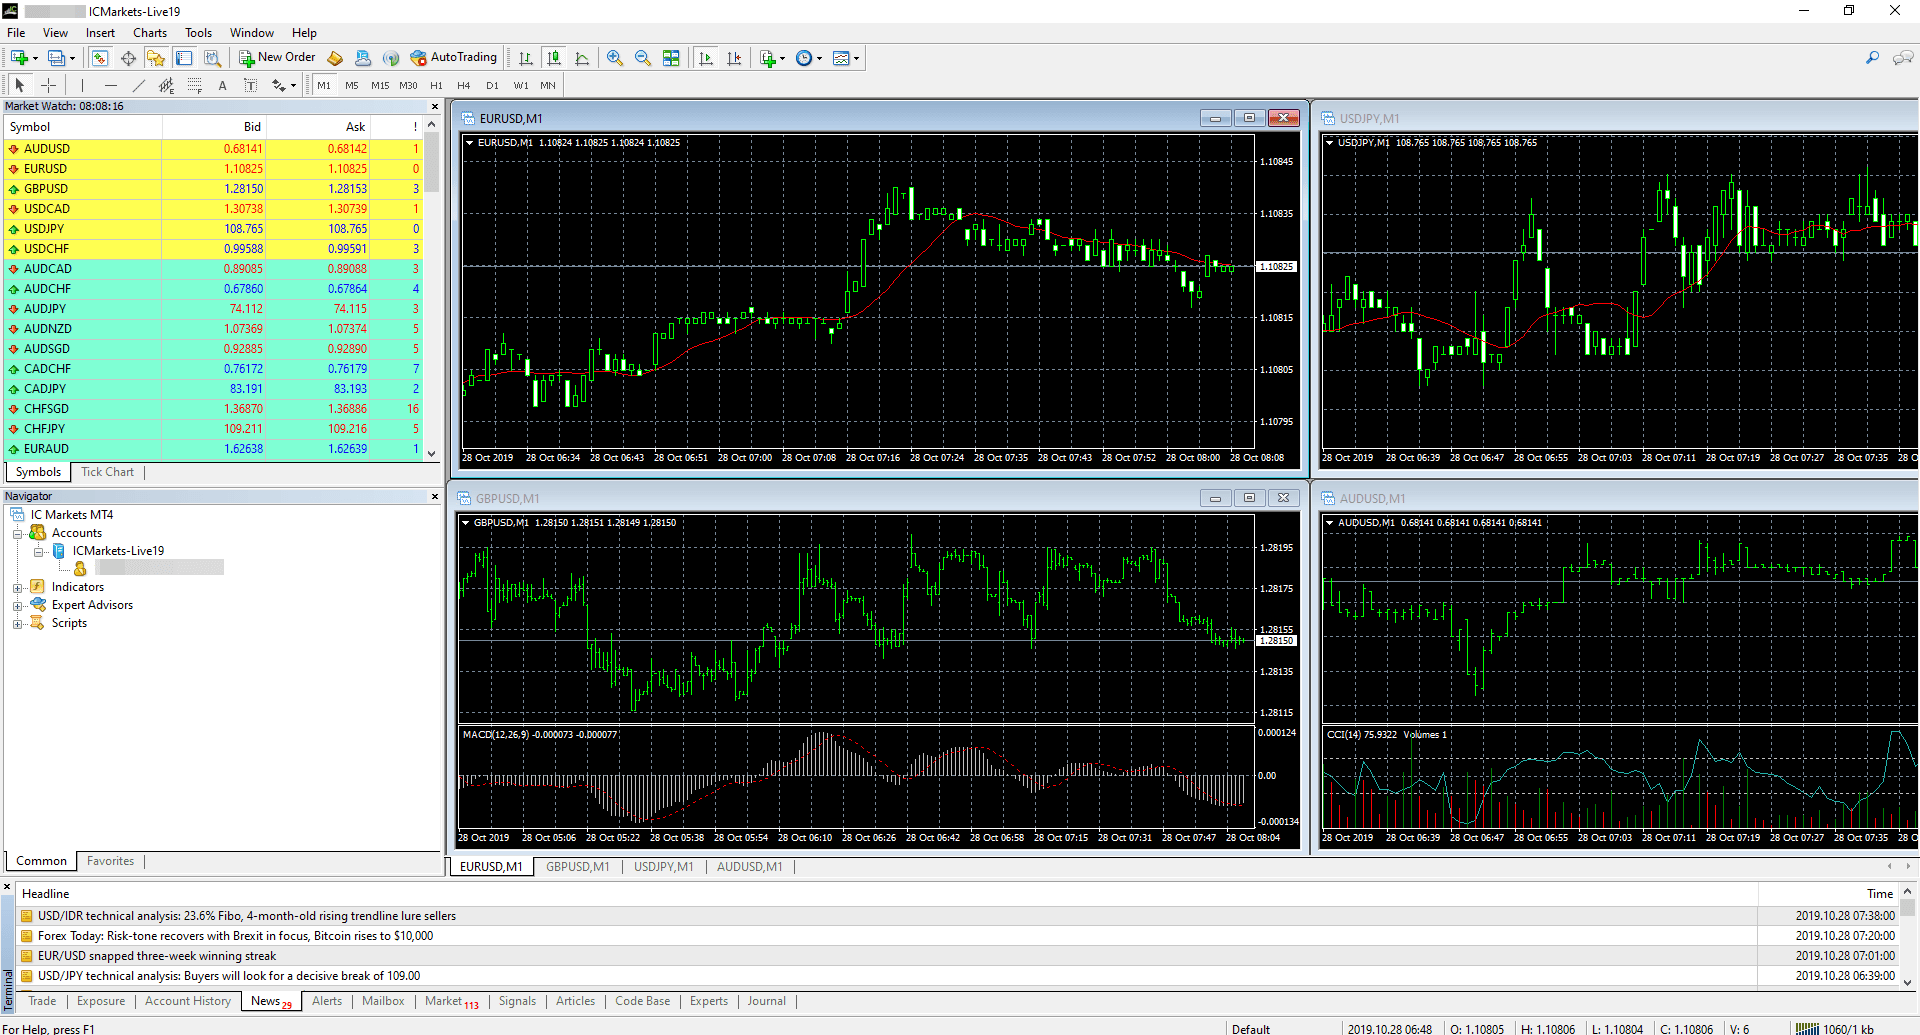Expand the Expert Advisors group
The image size is (1920, 1035).
pyautogui.click(x=18, y=604)
